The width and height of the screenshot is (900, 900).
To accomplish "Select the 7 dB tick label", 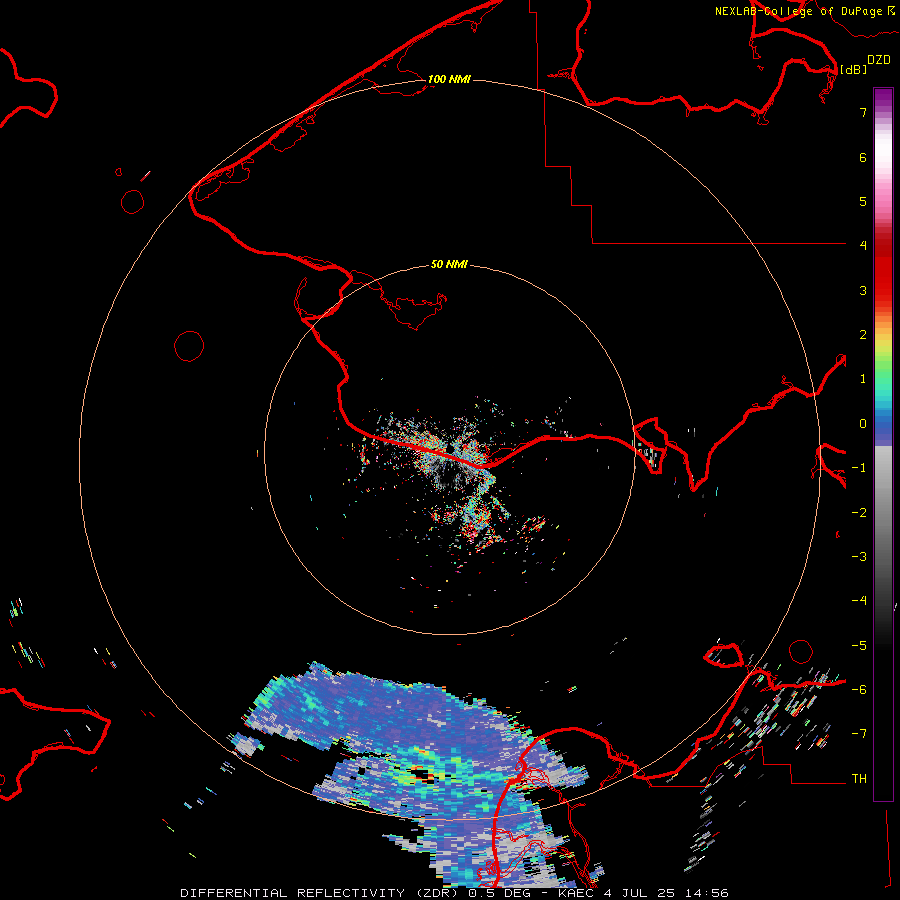I will [863, 112].
